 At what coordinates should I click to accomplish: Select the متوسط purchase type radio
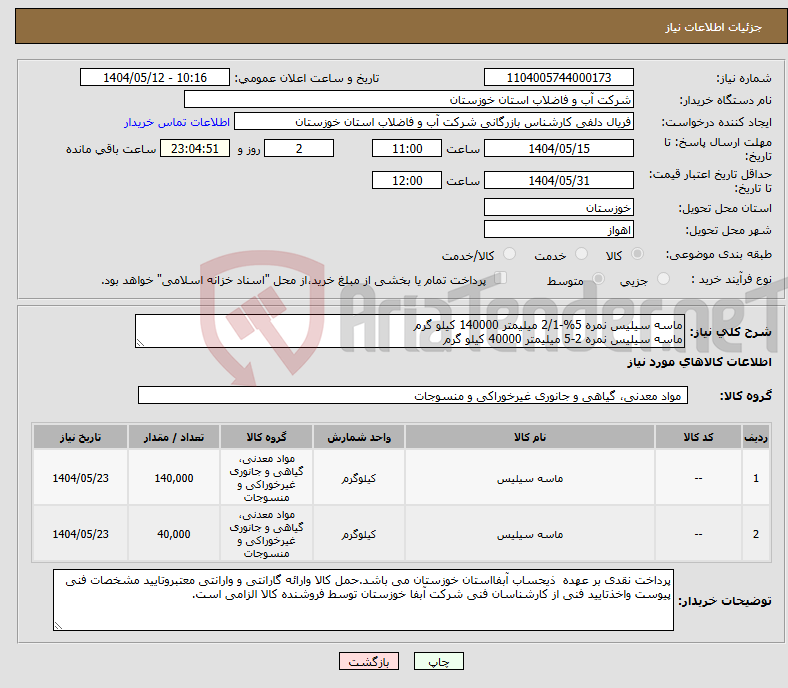598,278
